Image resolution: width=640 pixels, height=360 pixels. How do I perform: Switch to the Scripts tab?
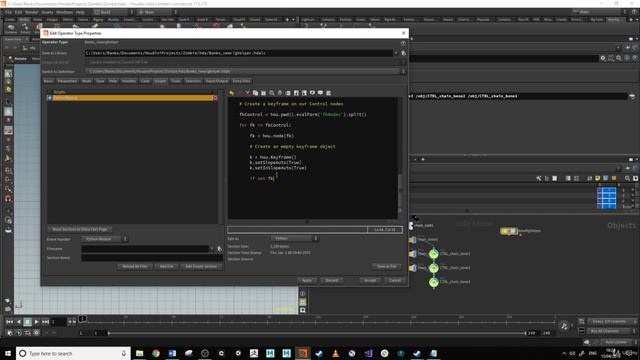point(160,81)
